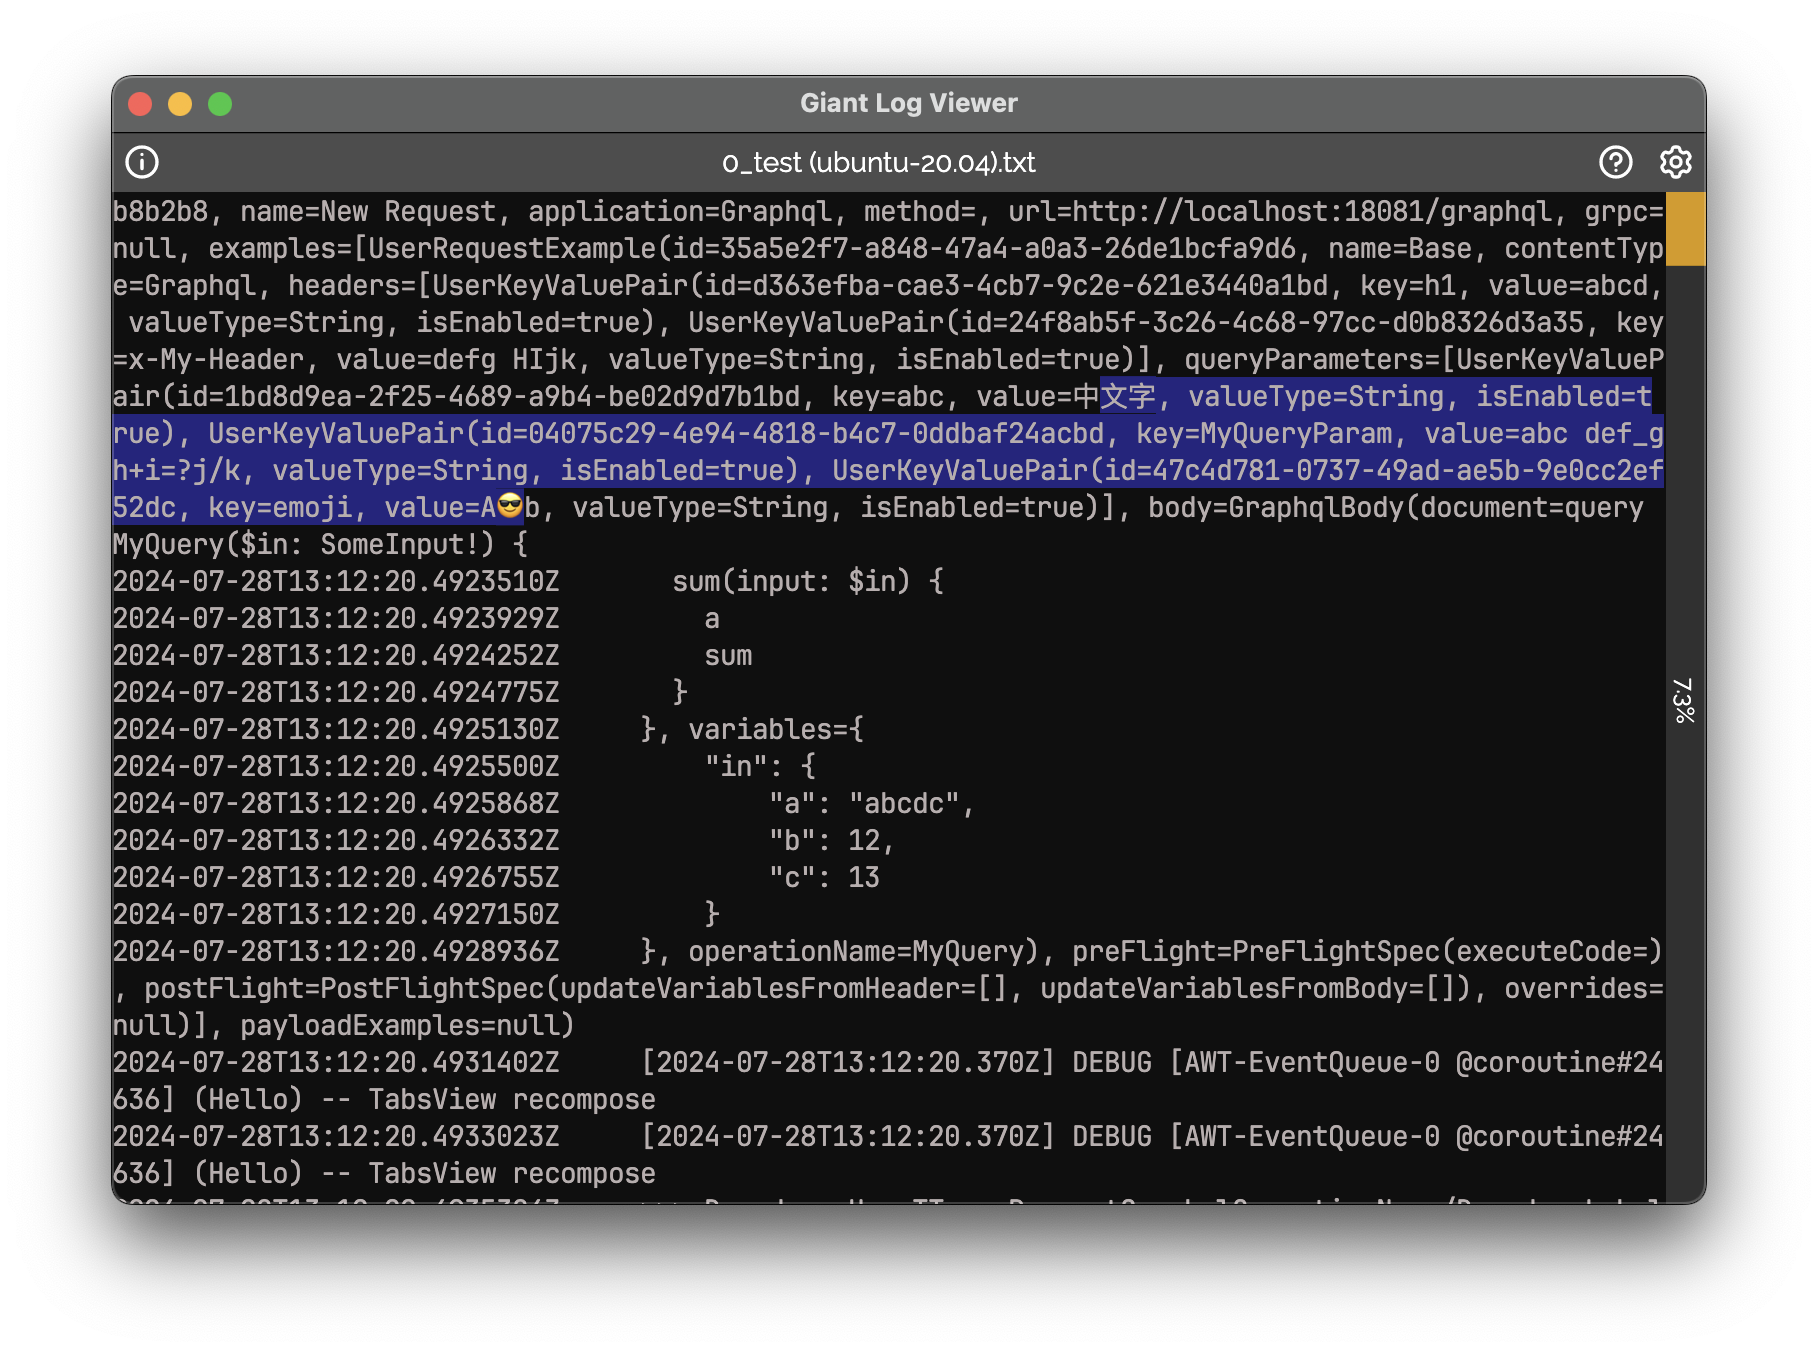The width and height of the screenshot is (1818, 1352).
Task: Click the yellow minimize window button
Action: 180,104
